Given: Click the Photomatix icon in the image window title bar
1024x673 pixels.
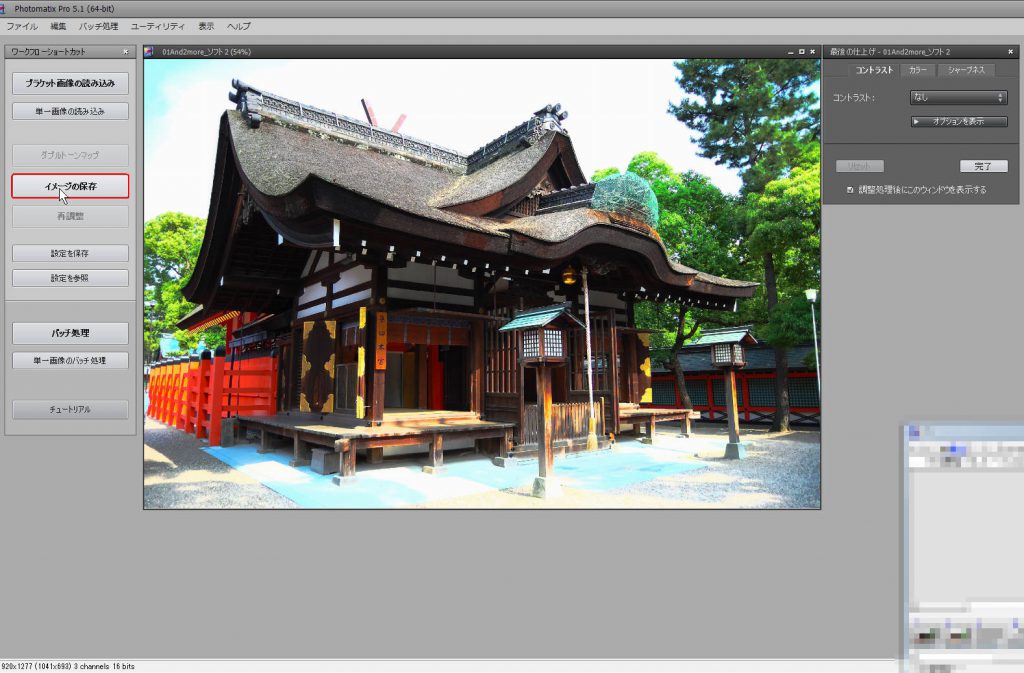Looking at the screenshot, I should coord(151,51).
